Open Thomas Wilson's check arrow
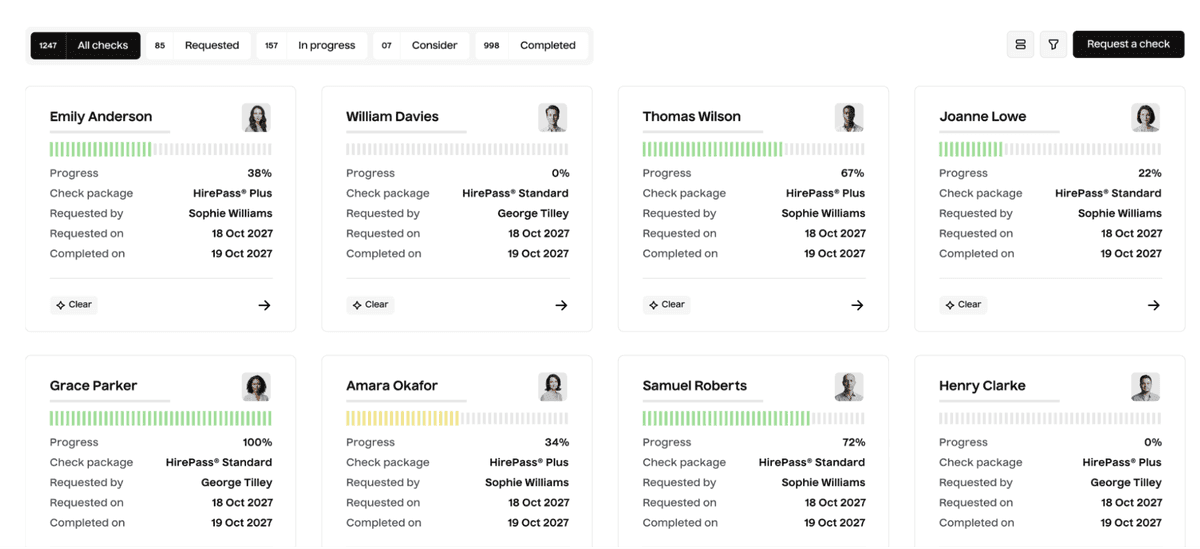Screen dimensions: 1200x549 [x=857, y=305]
